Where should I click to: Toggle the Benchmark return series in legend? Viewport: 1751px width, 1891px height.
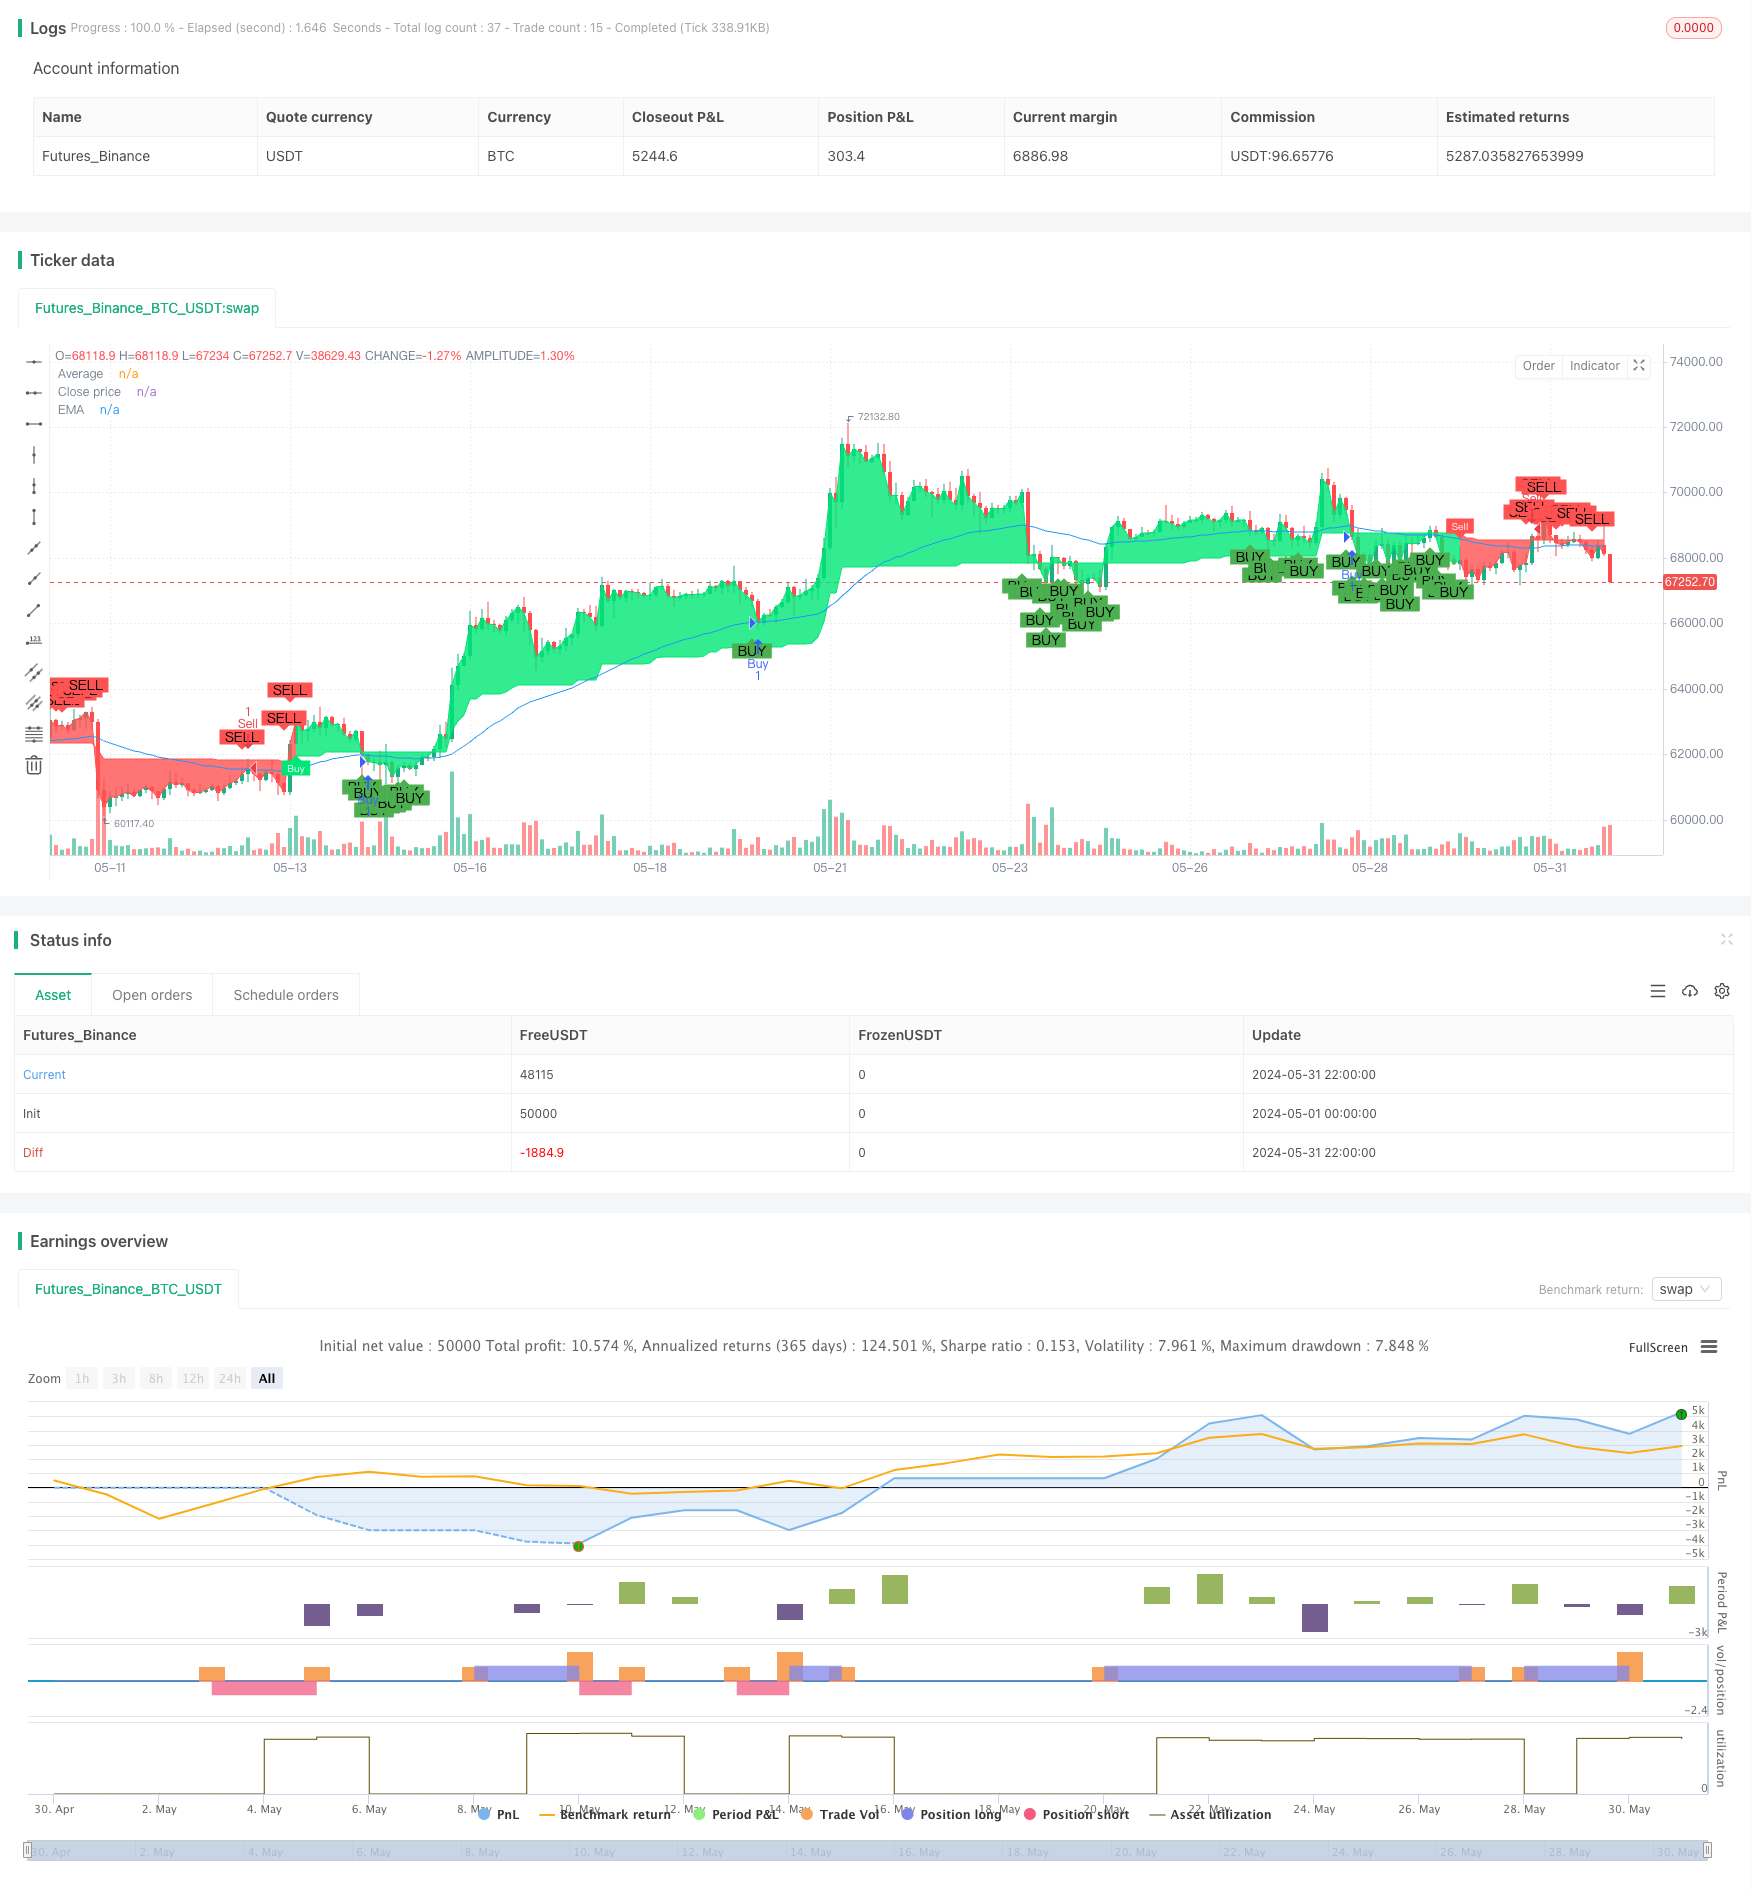tap(605, 1814)
